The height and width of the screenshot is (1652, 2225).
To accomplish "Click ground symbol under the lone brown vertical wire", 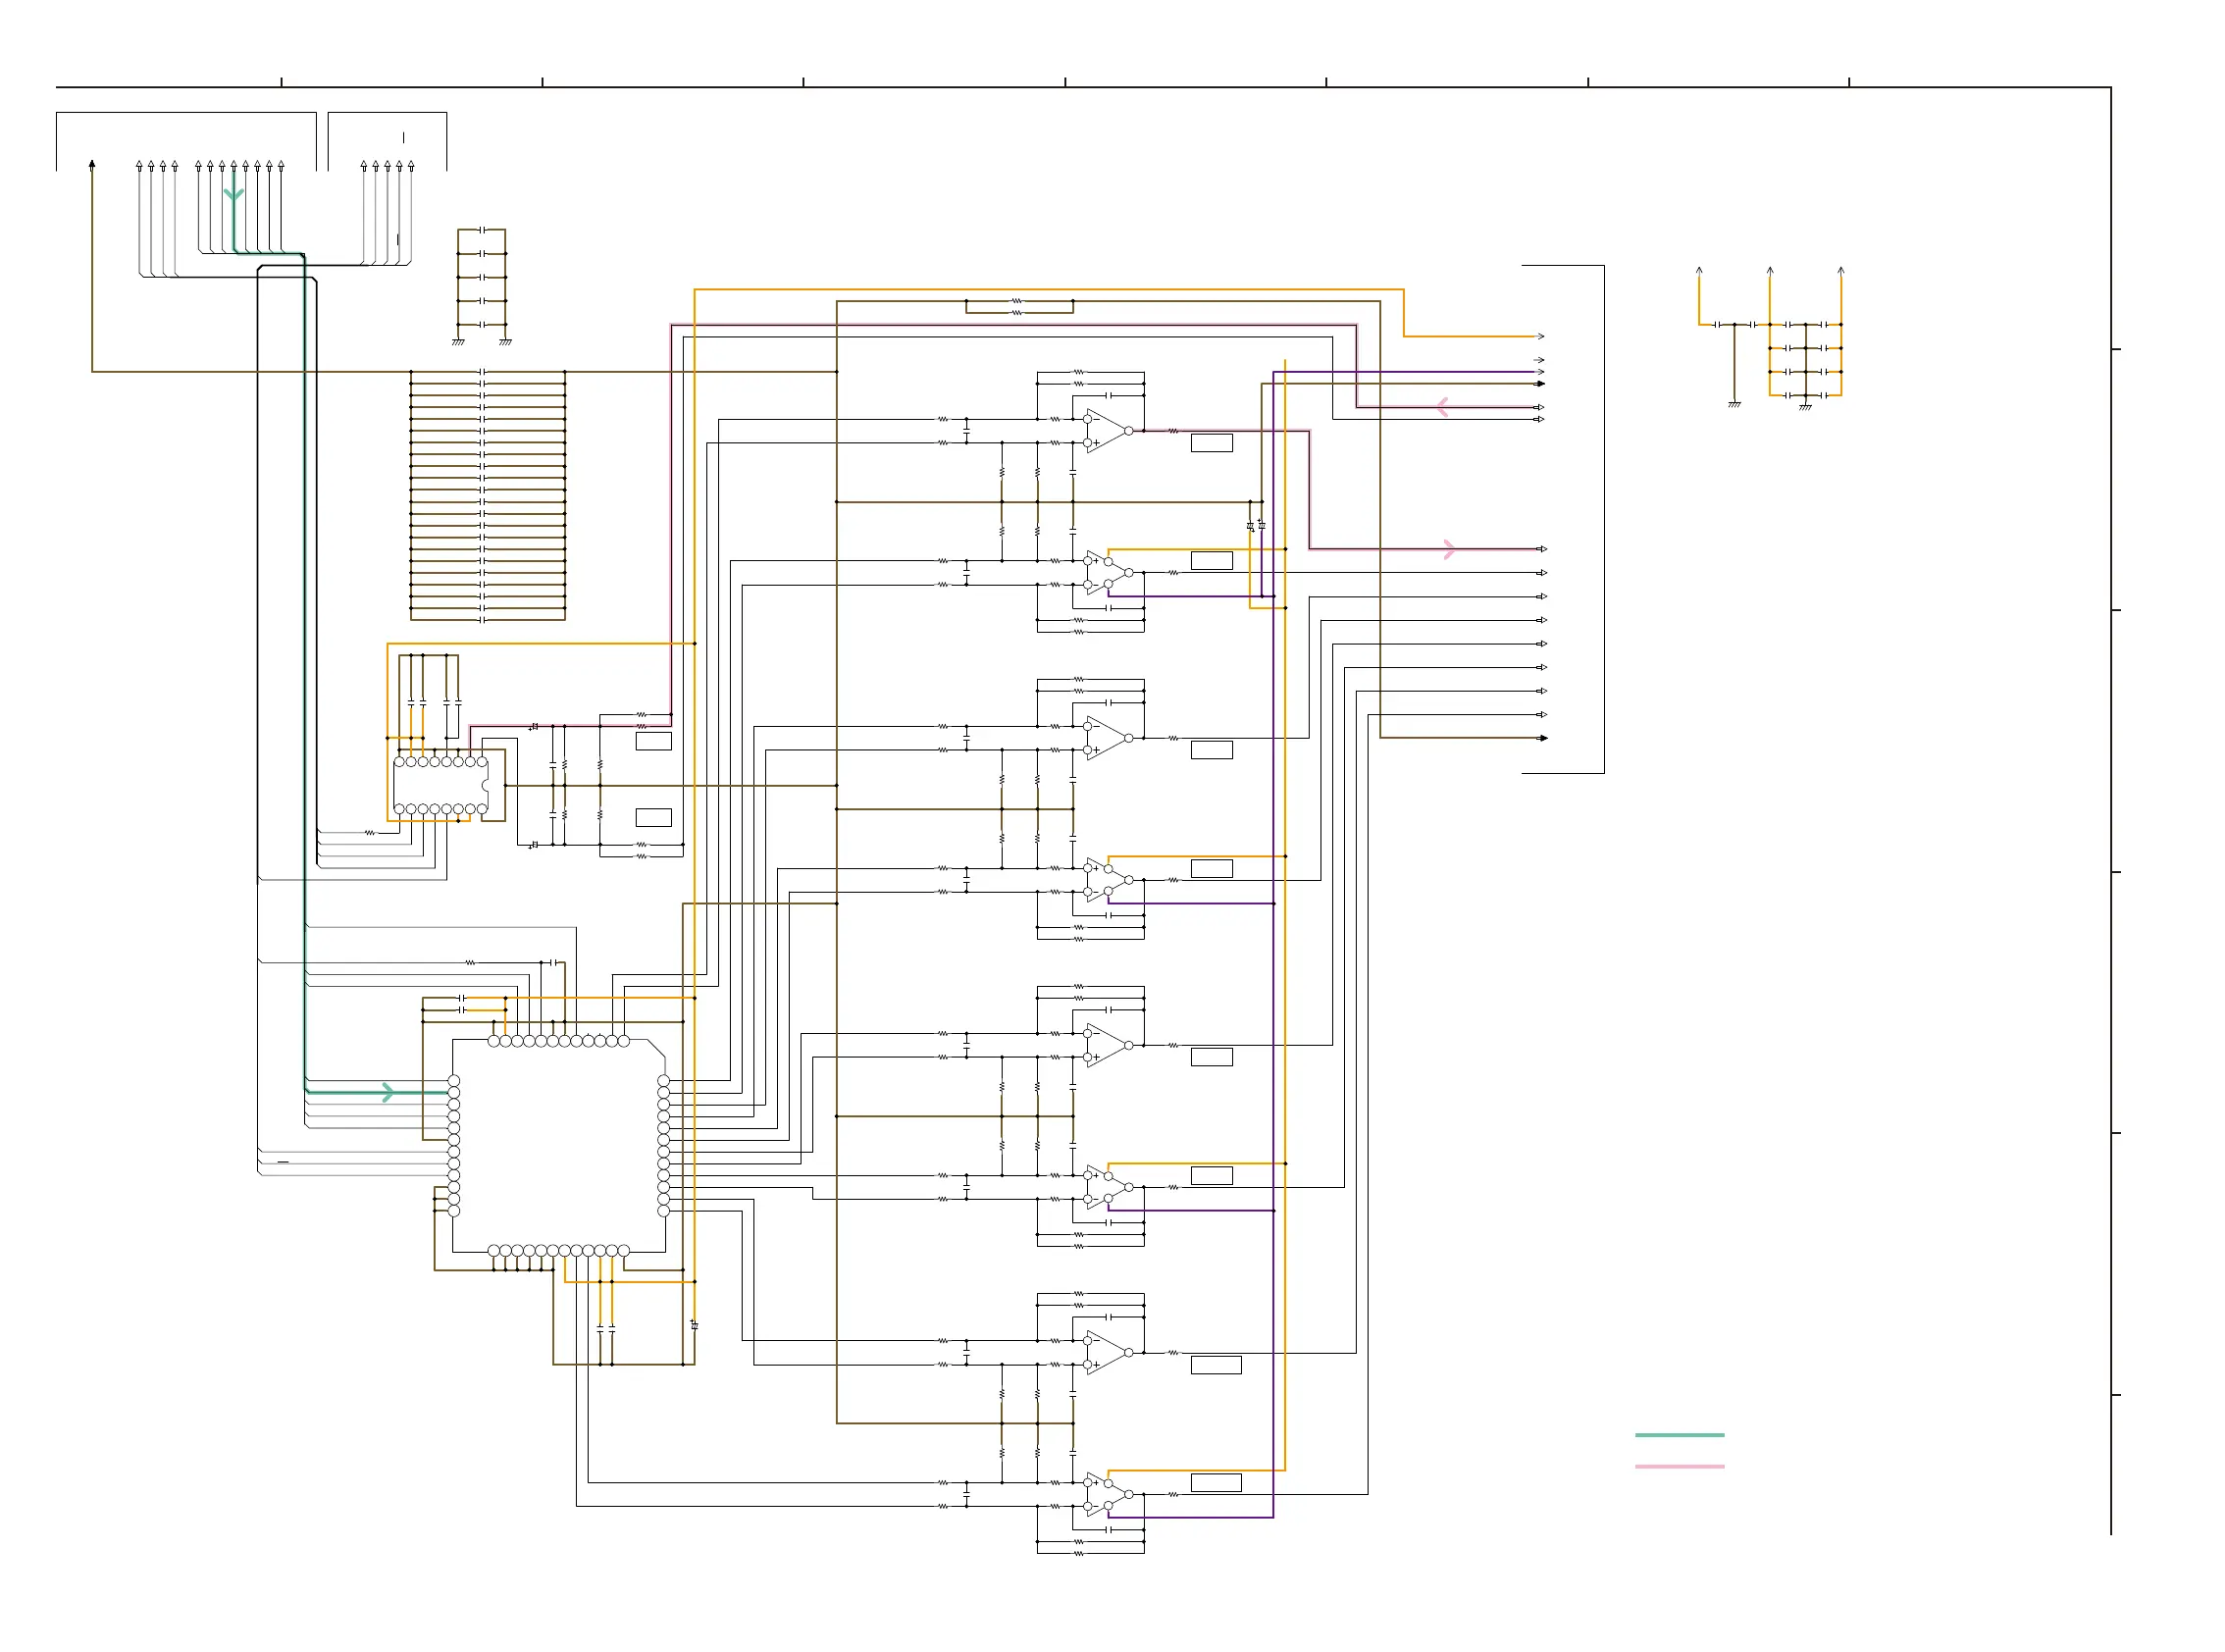I will pyautogui.click(x=1734, y=404).
